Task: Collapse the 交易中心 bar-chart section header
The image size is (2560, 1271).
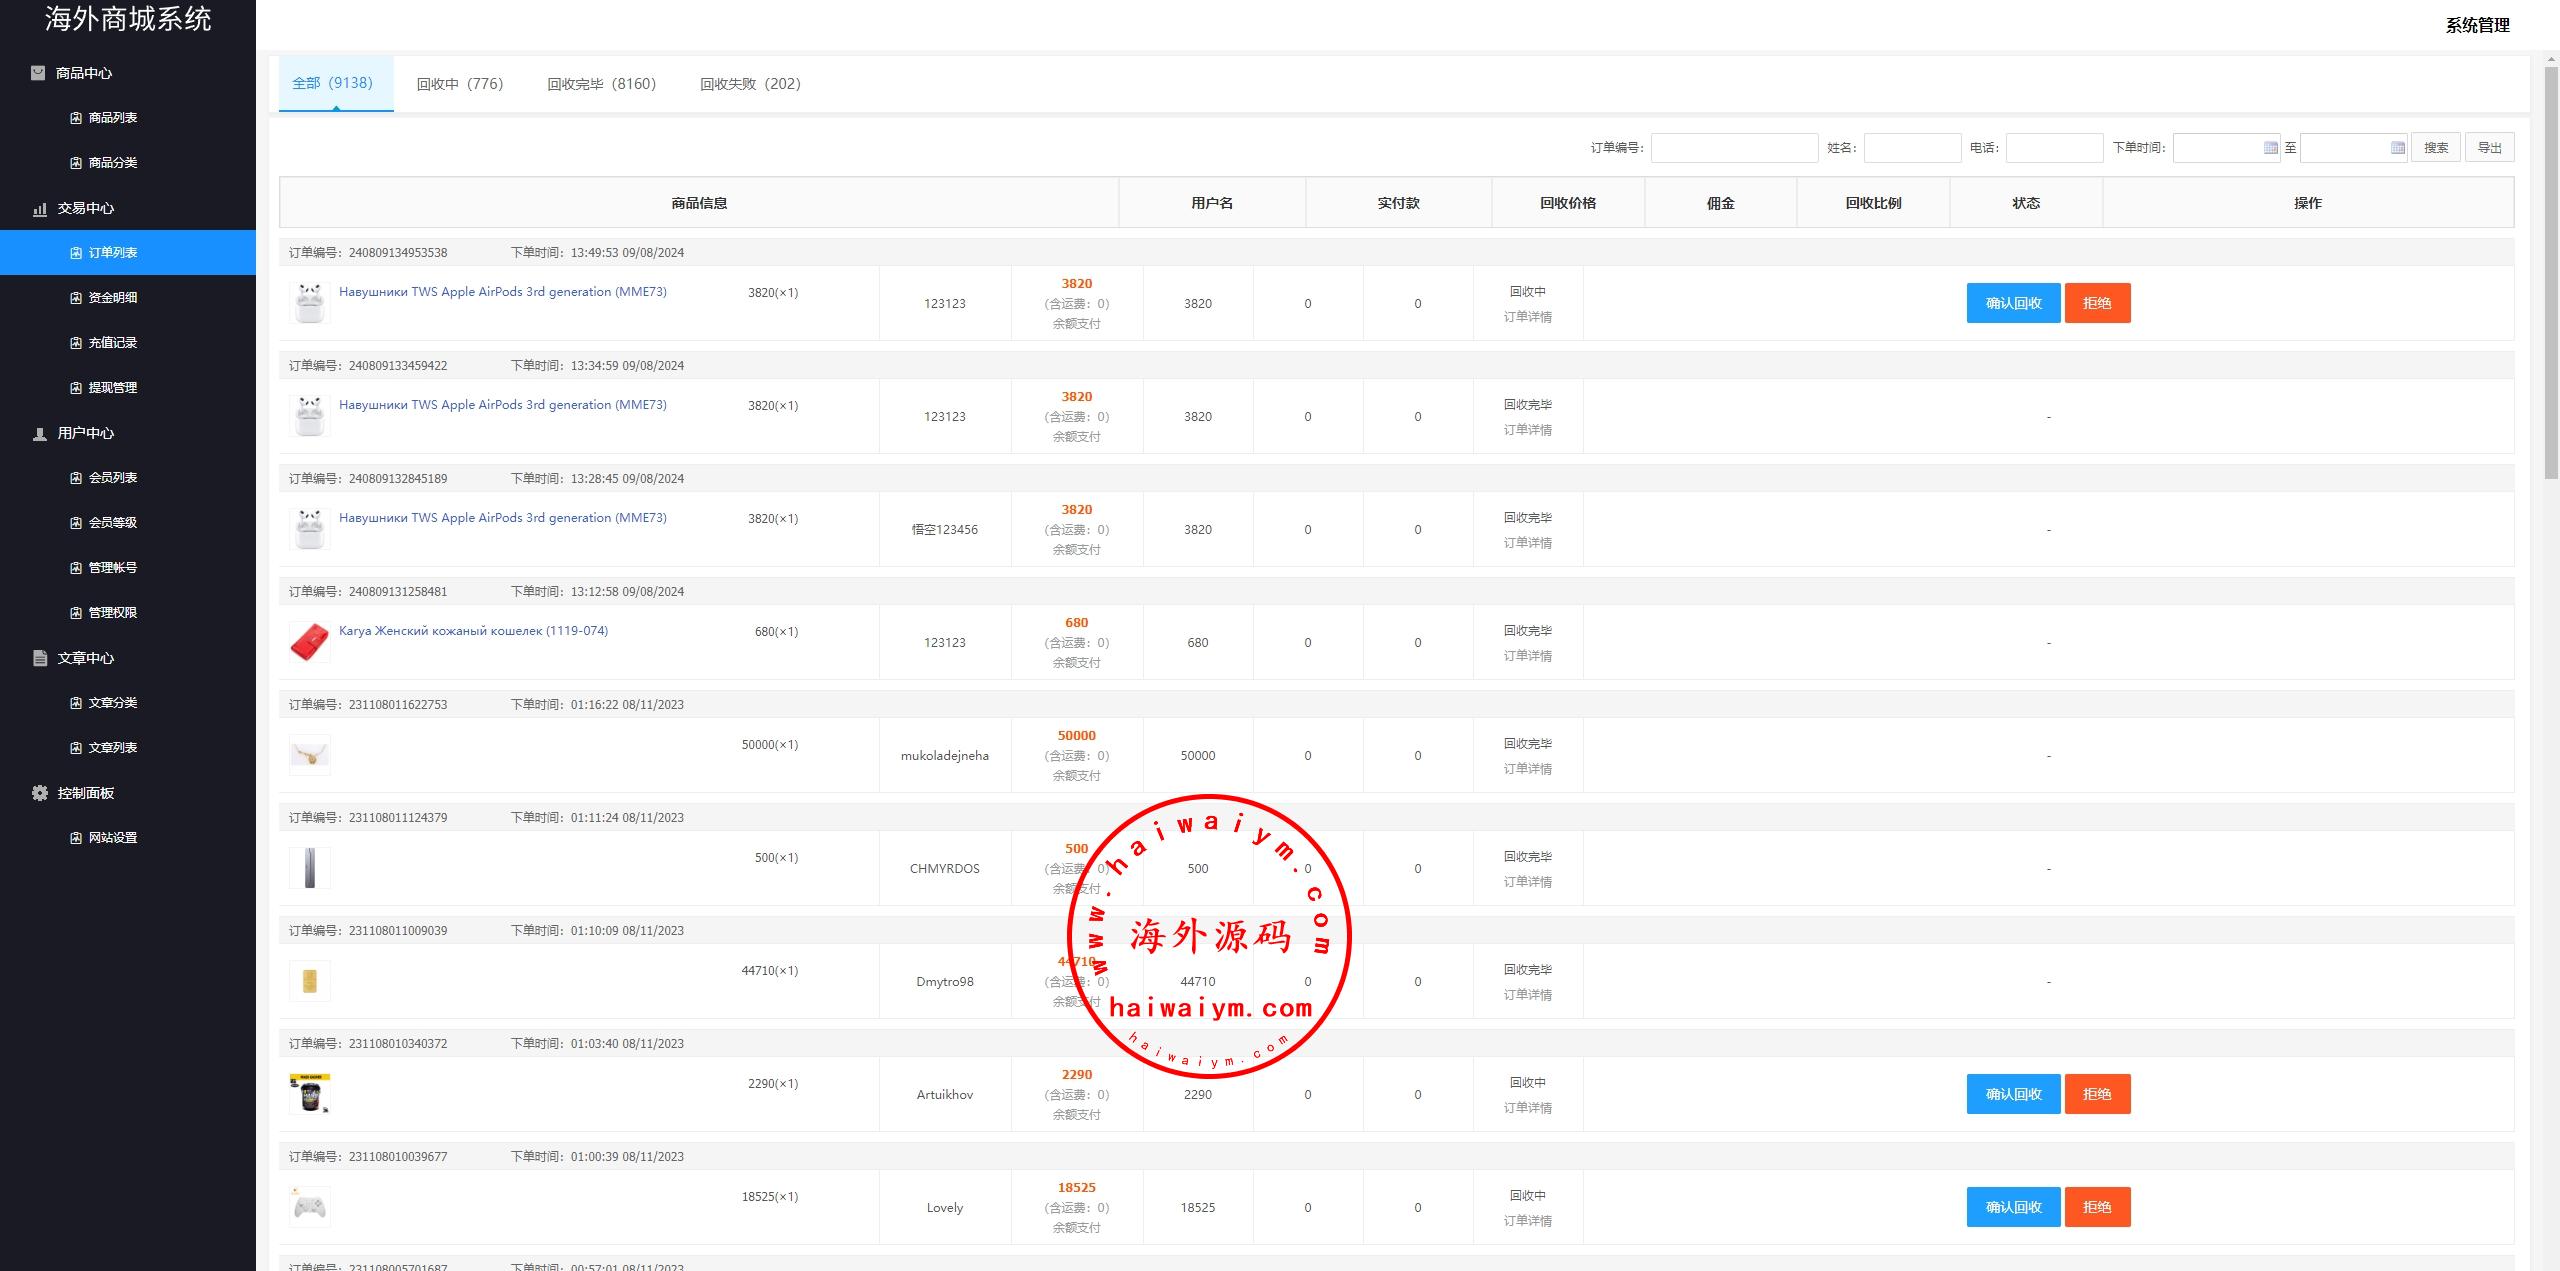Action: (85, 208)
